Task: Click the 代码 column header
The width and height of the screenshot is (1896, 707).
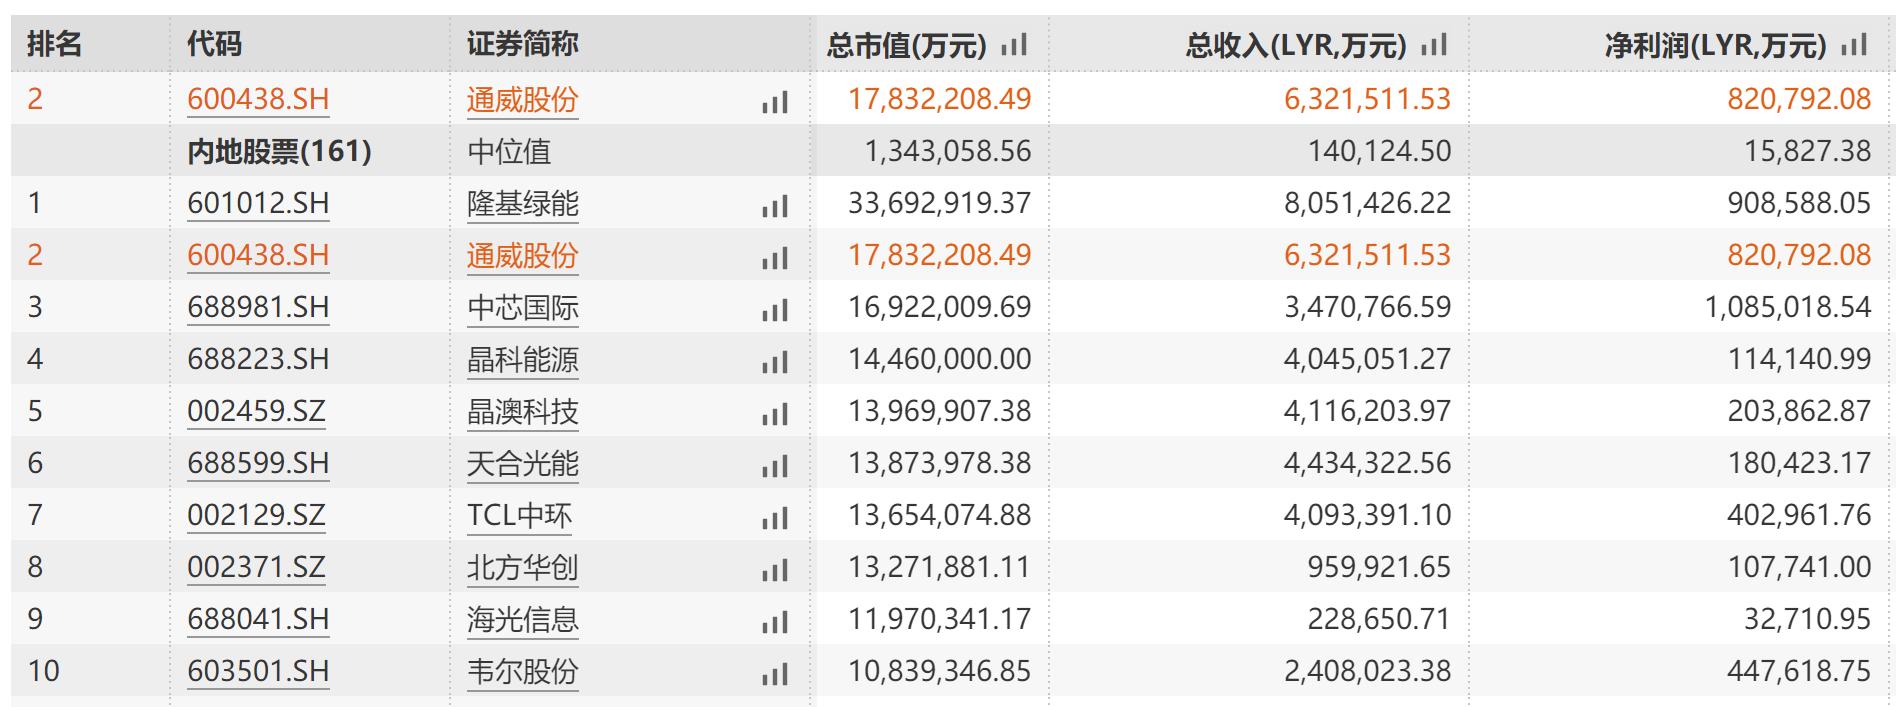Action: 214,44
